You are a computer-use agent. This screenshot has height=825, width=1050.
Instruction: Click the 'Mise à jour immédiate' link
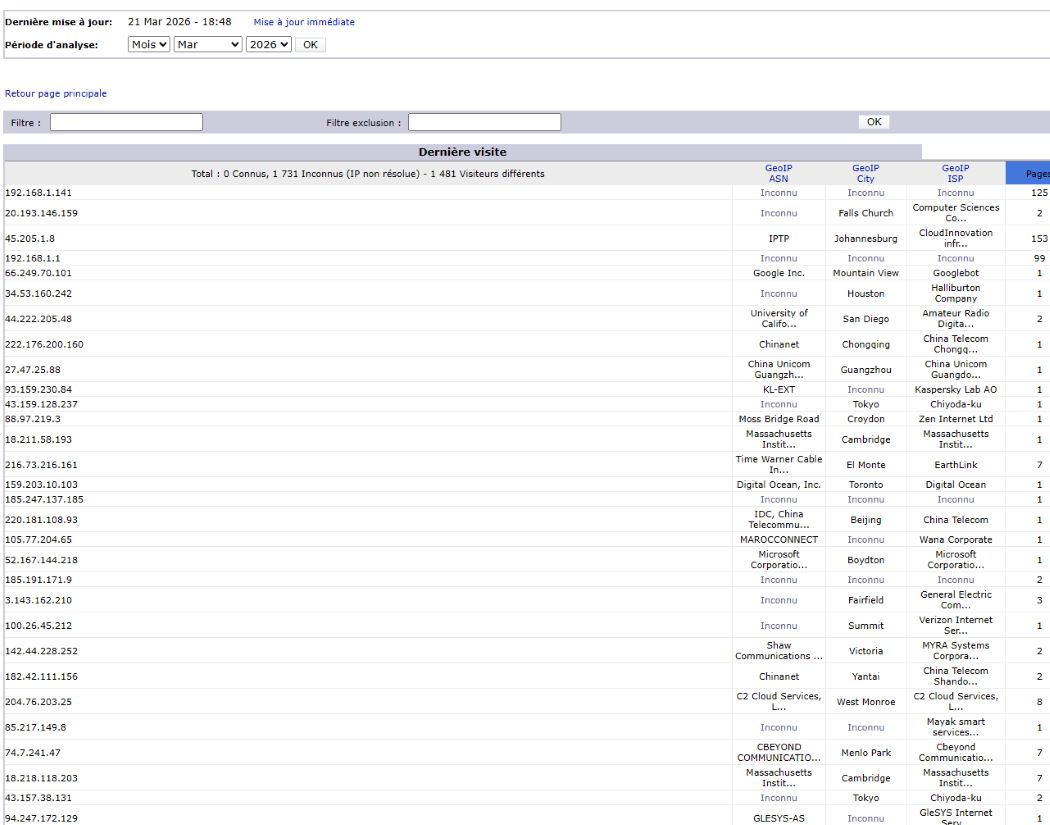304,22
